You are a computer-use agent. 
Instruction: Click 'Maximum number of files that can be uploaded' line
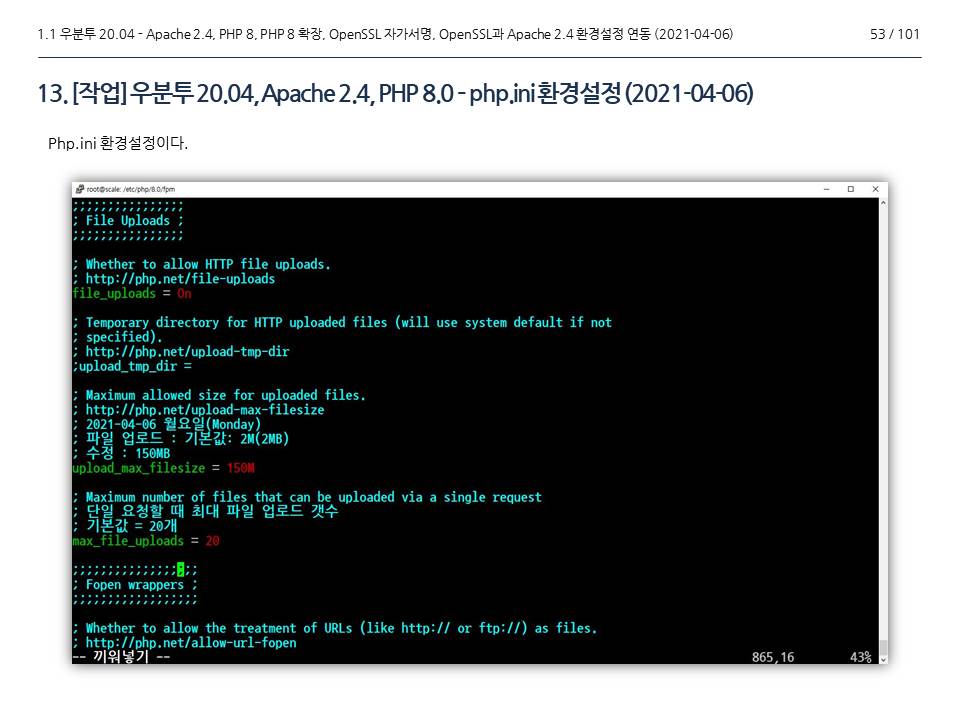(307, 497)
